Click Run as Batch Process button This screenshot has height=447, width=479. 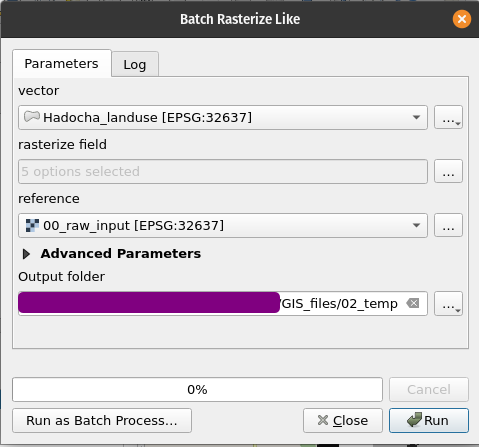coord(102,420)
